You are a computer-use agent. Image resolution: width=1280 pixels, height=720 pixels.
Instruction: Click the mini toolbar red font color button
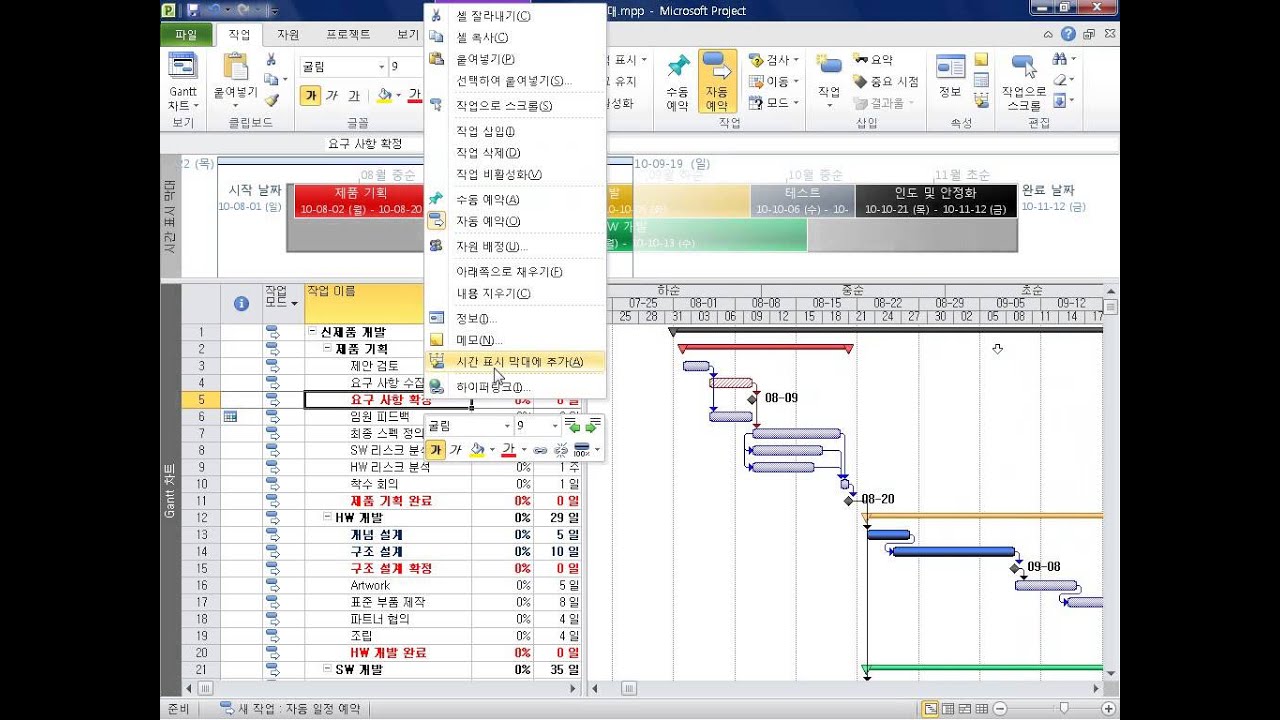pos(509,450)
